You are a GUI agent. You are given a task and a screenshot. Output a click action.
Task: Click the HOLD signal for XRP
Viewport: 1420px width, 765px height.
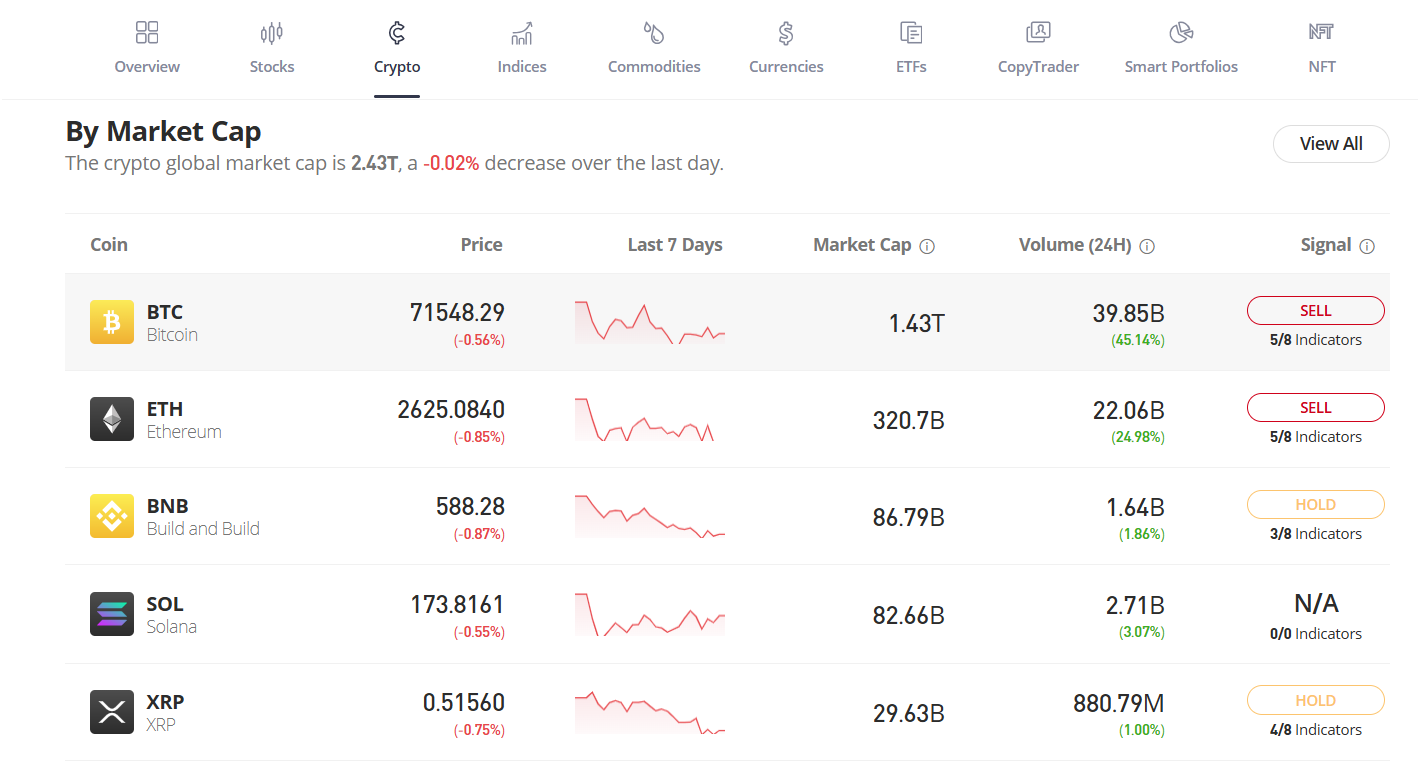click(x=1316, y=701)
